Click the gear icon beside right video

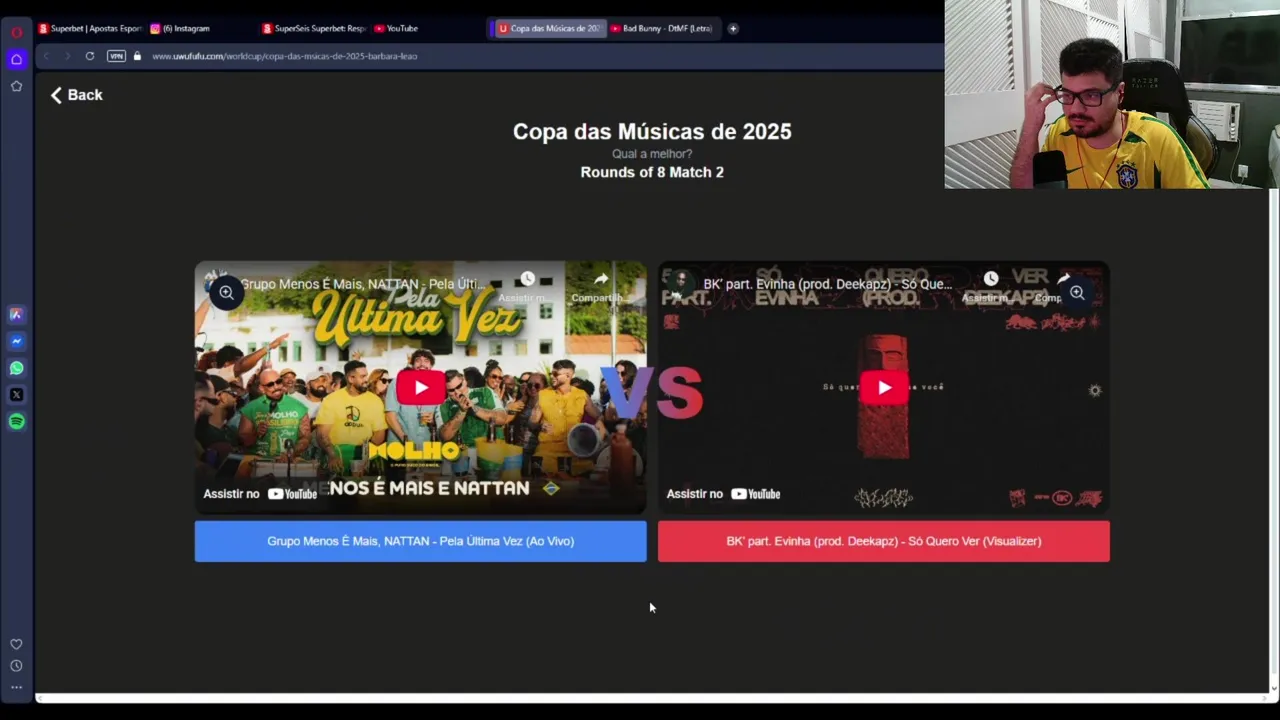[x=1095, y=390]
